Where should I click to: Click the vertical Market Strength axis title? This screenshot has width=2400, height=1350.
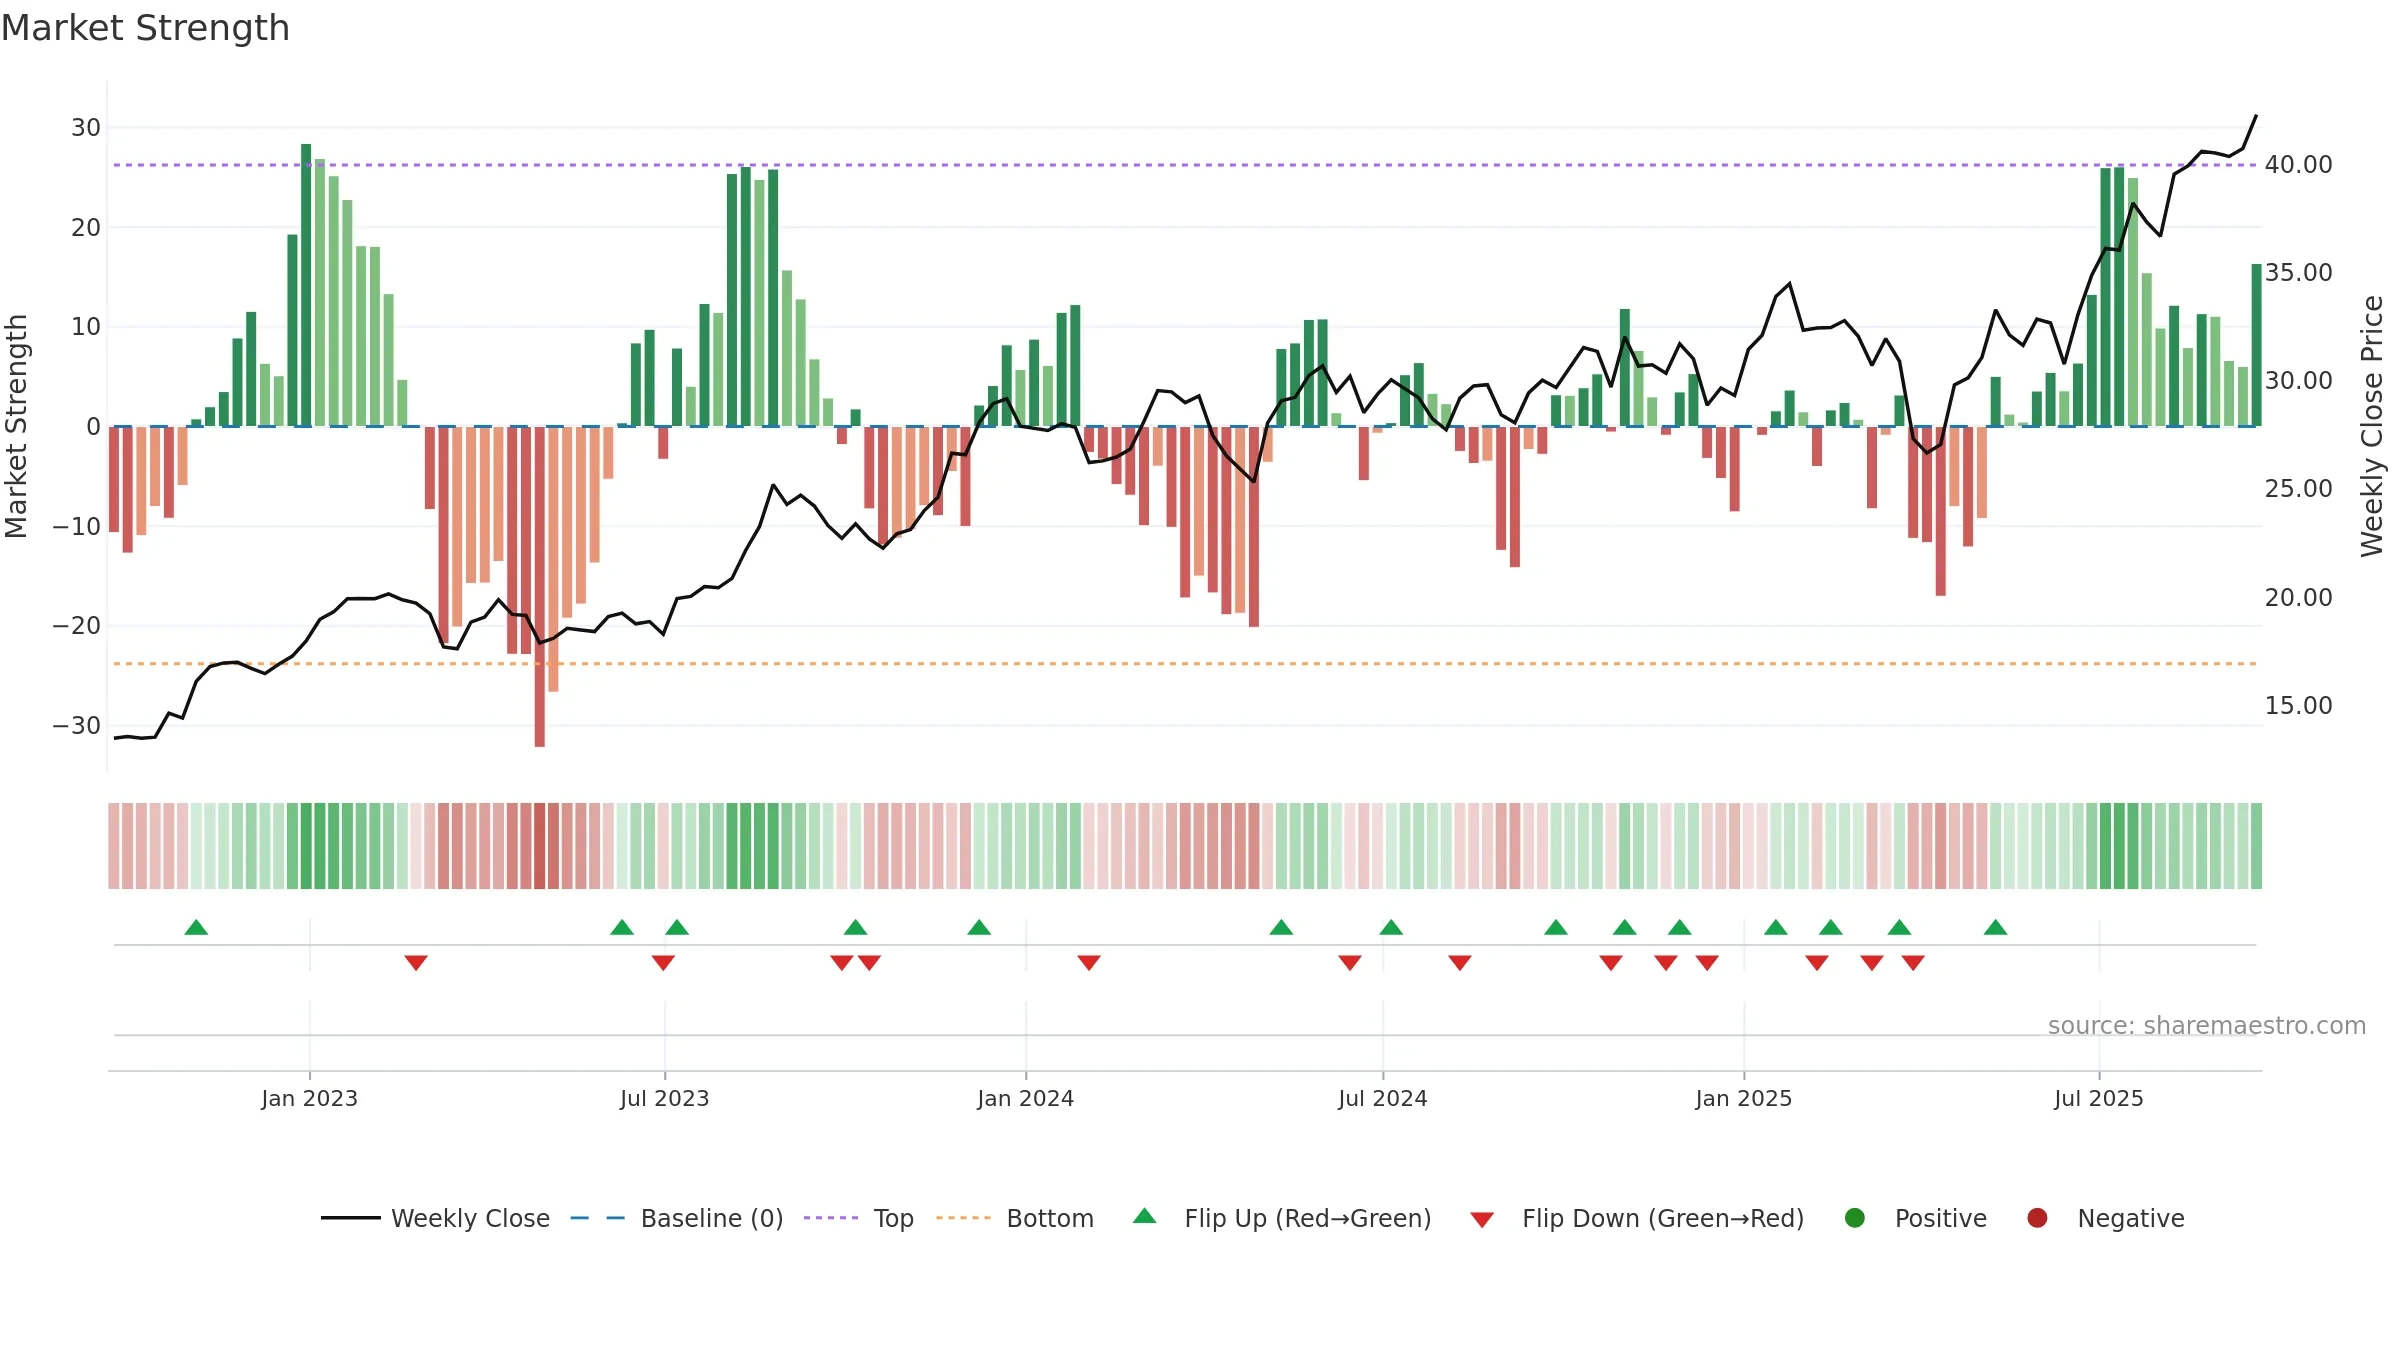[x=16, y=426]
